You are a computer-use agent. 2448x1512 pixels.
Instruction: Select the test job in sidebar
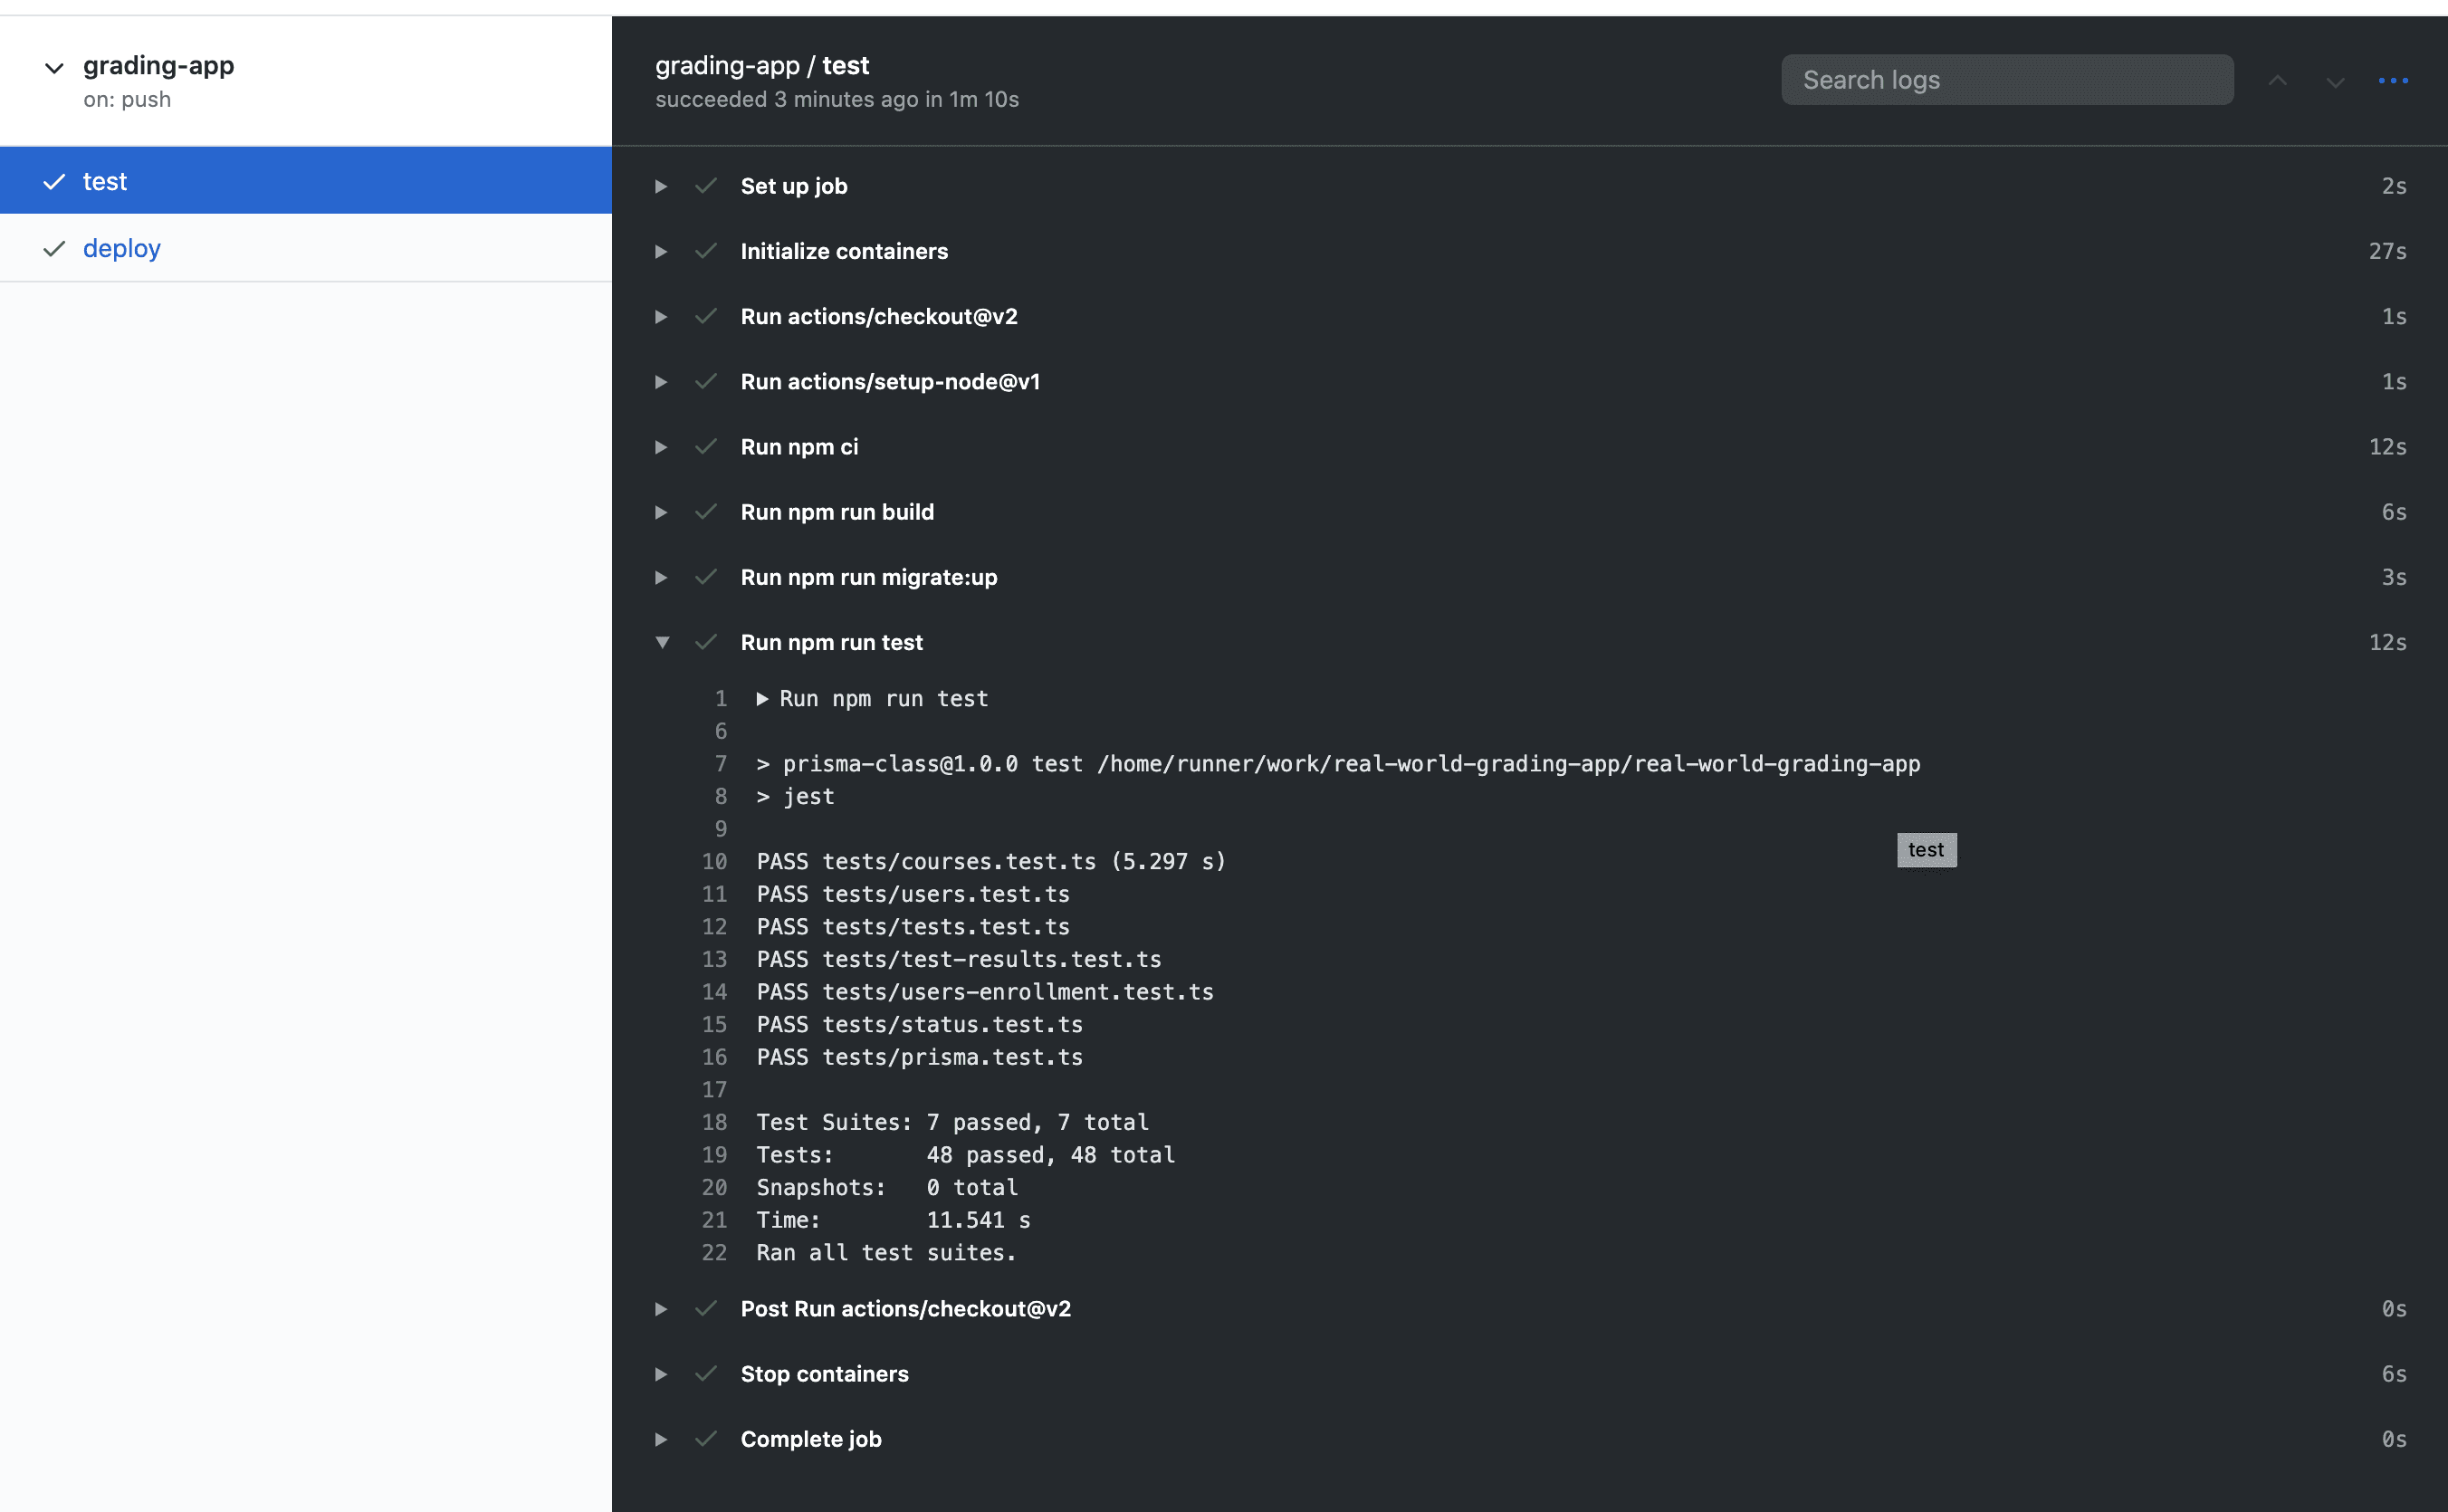[105, 181]
